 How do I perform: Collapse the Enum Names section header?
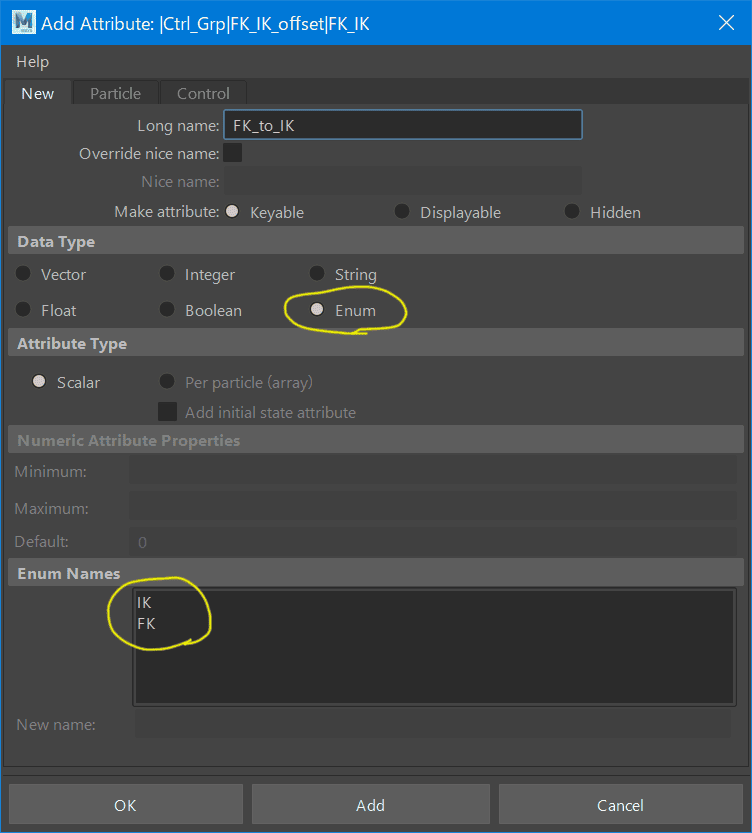pyautogui.click(x=376, y=573)
